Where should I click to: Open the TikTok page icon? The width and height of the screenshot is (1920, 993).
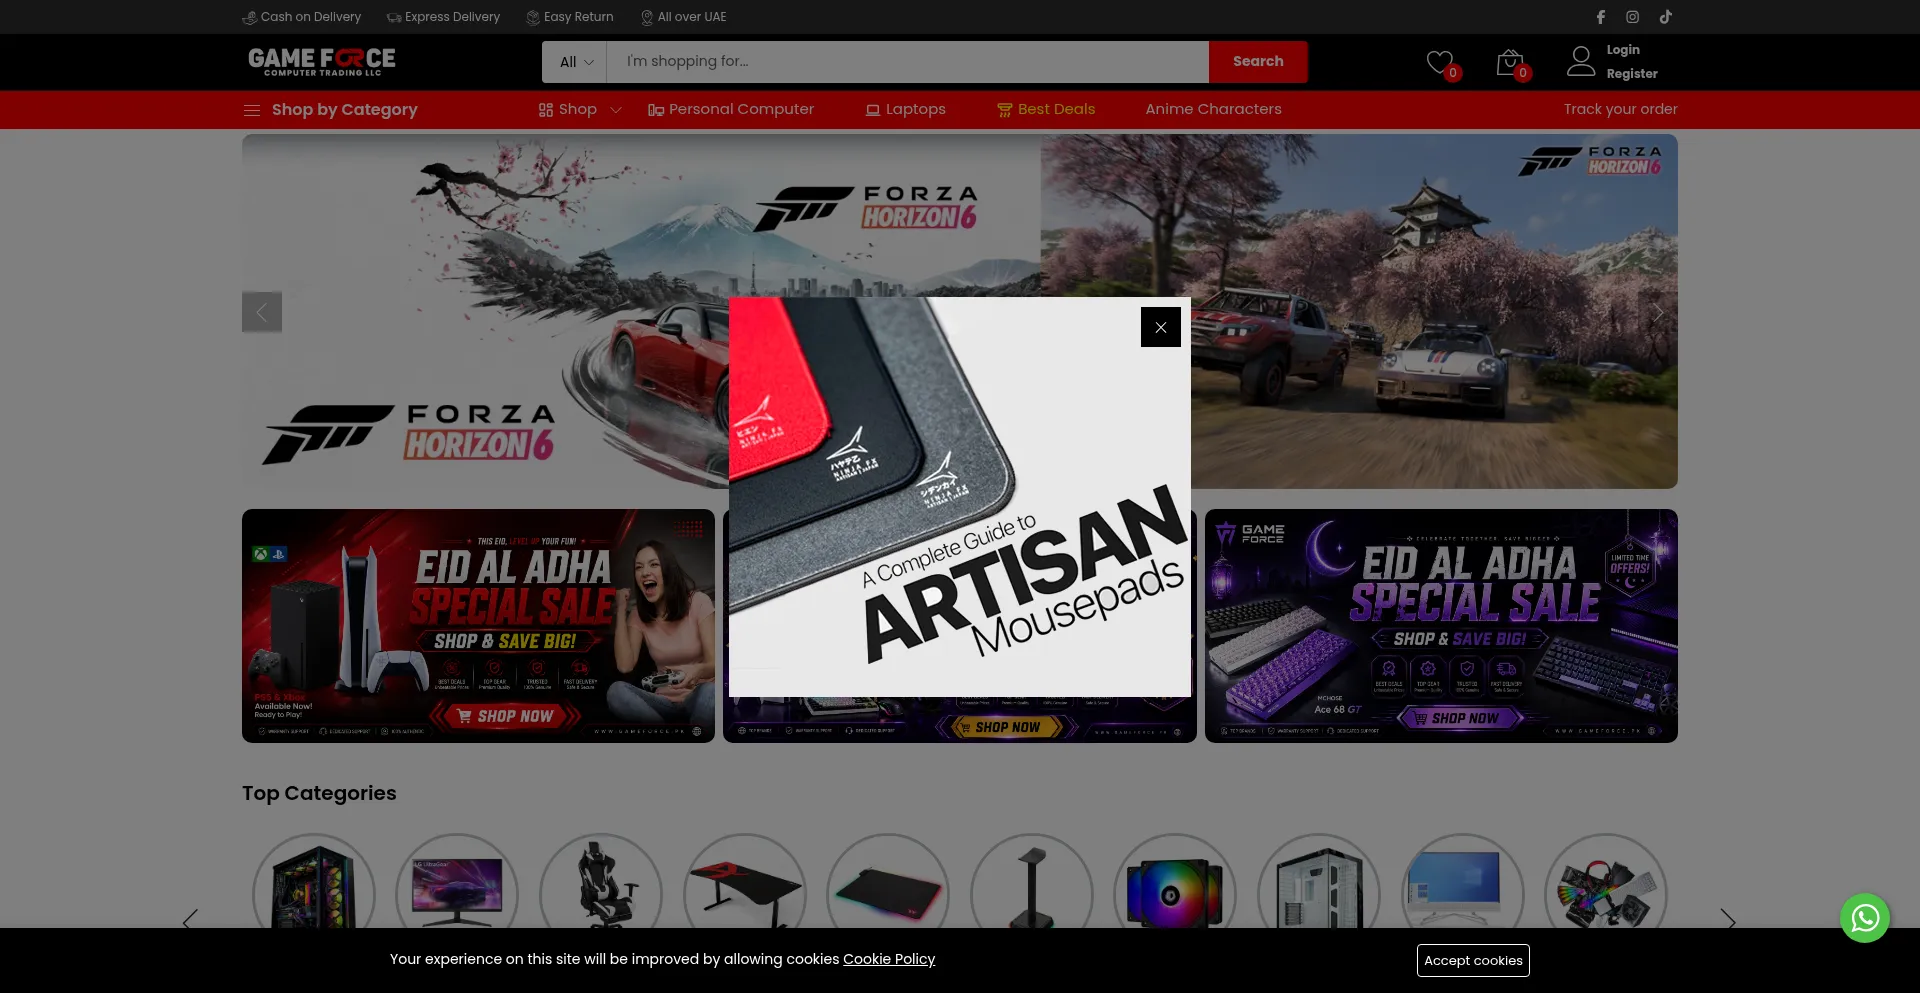click(x=1665, y=17)
